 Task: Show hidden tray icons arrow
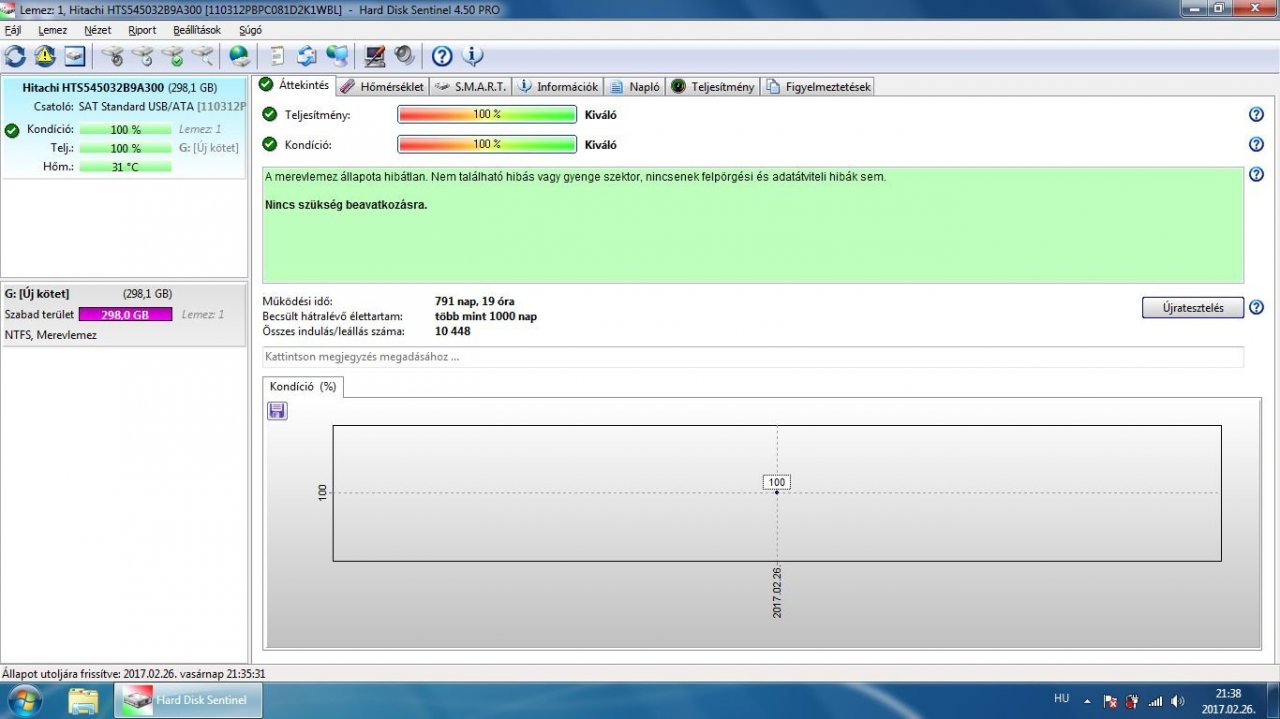click(x=1087, y=701)
